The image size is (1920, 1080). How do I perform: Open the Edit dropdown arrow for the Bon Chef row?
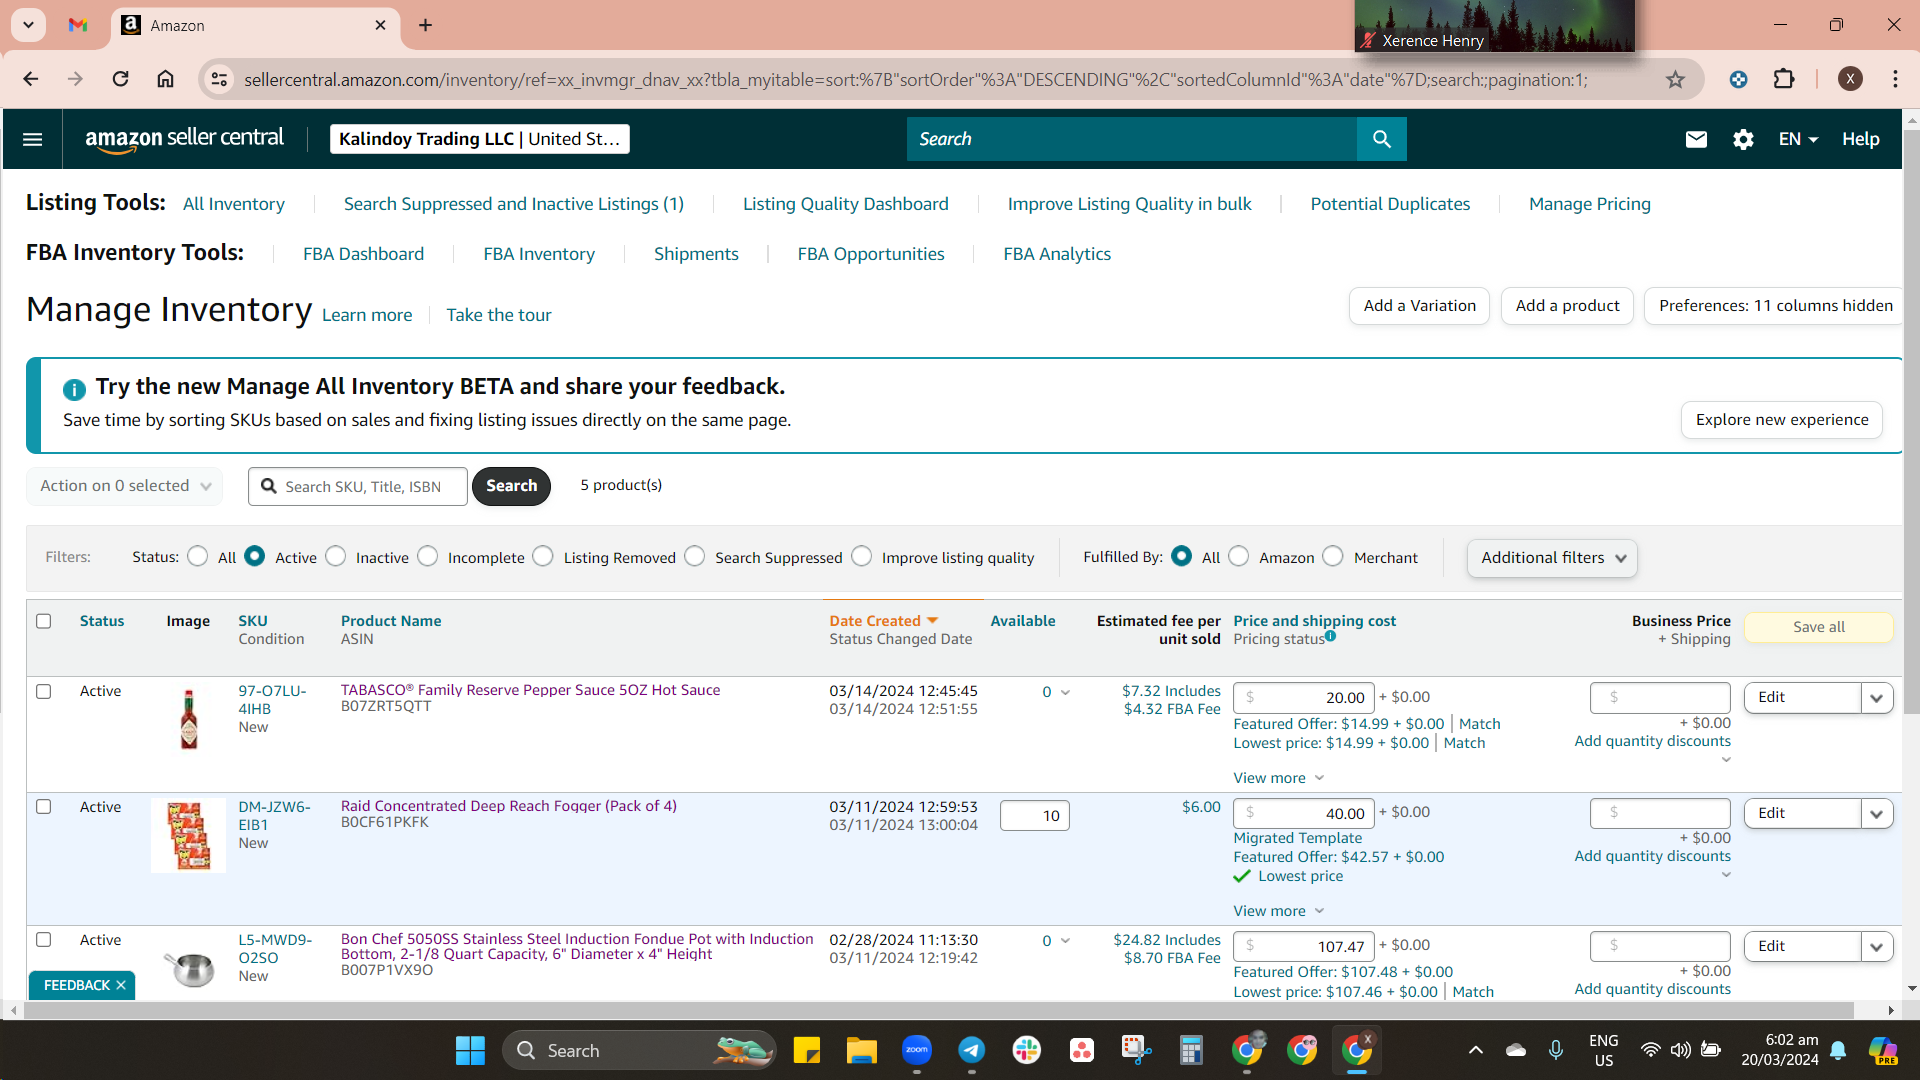[1877, 946]
